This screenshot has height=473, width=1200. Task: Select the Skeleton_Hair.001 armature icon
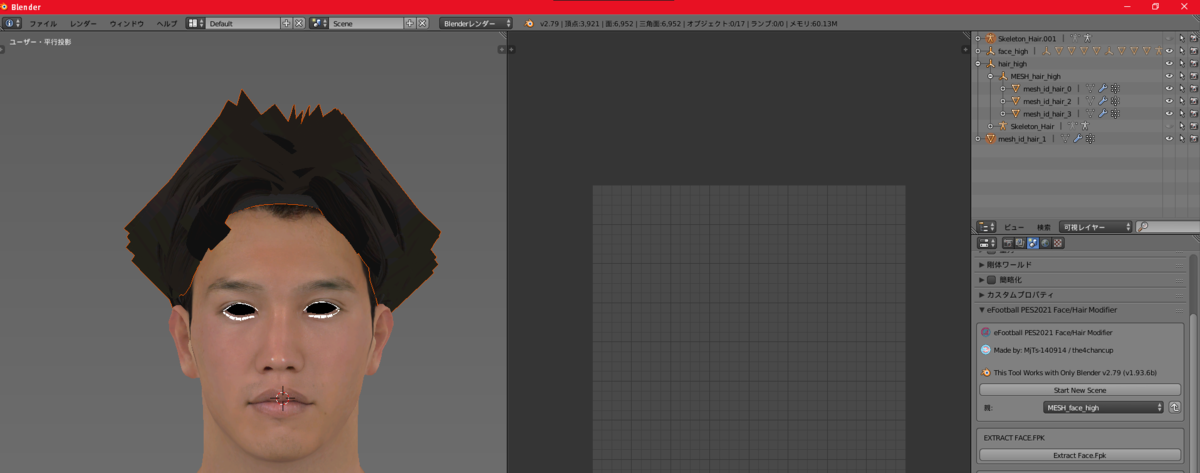(x=990, y=38)
